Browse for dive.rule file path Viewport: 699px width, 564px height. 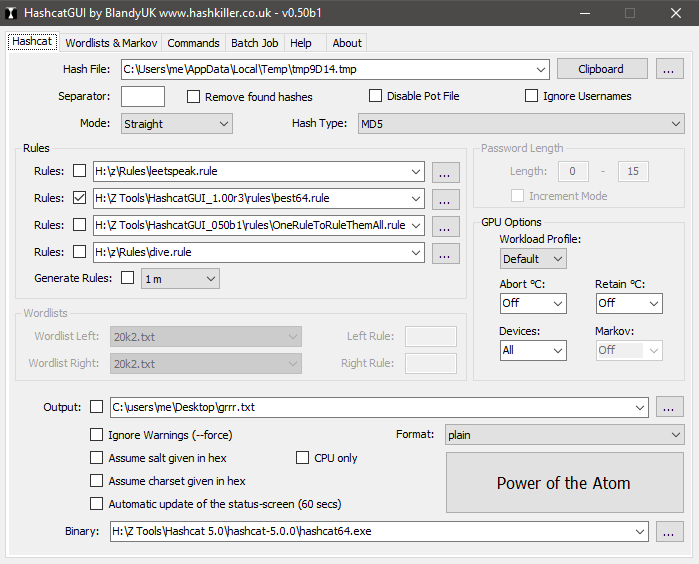tap(446, 252)
